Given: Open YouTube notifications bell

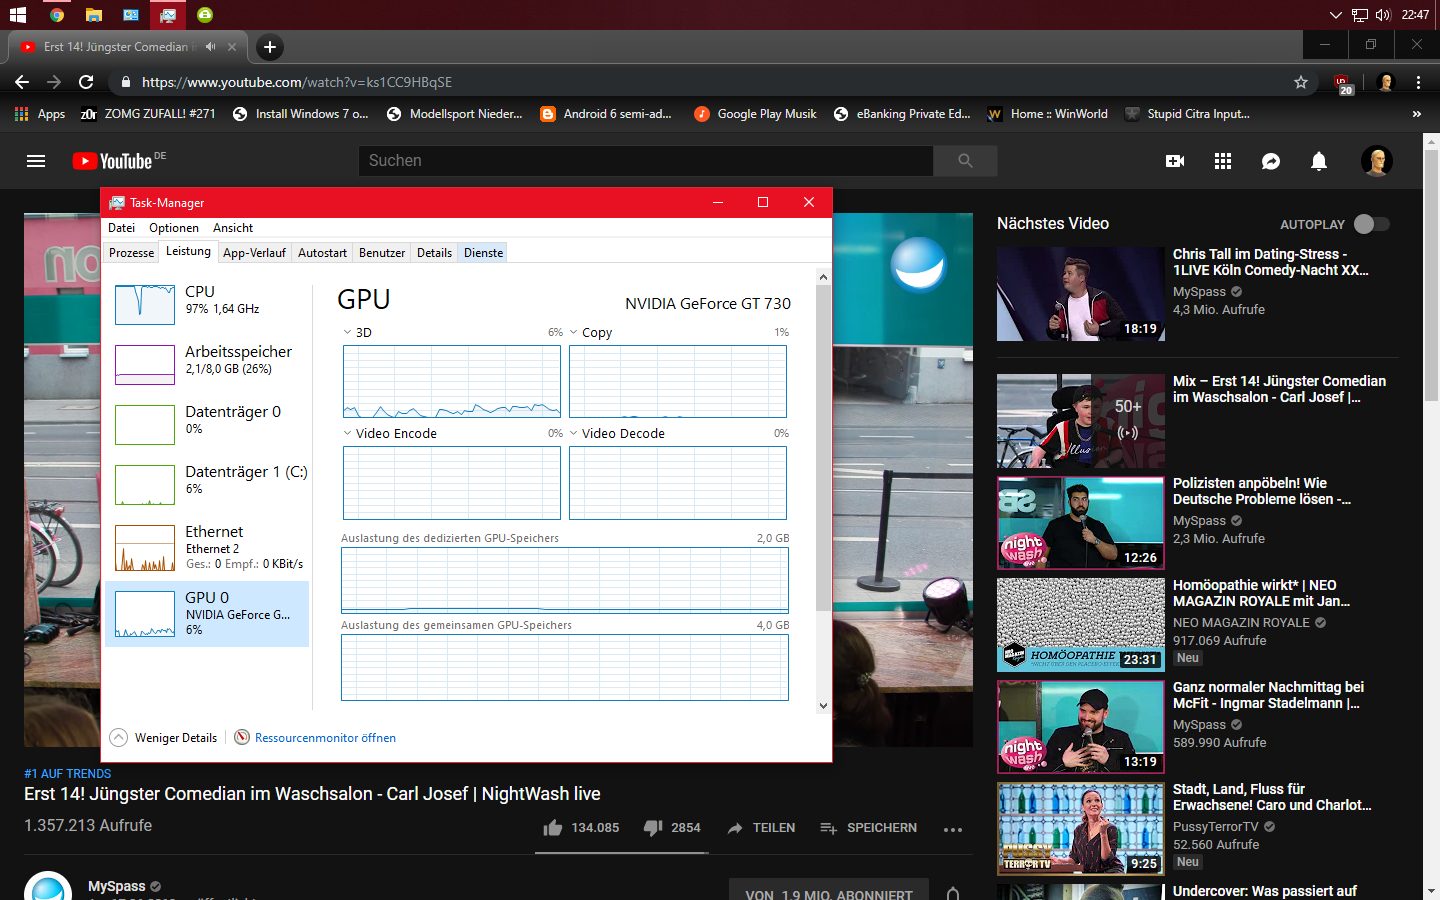Looking at the screenshot, I should pyautogui.click(x=1319, y=161).
